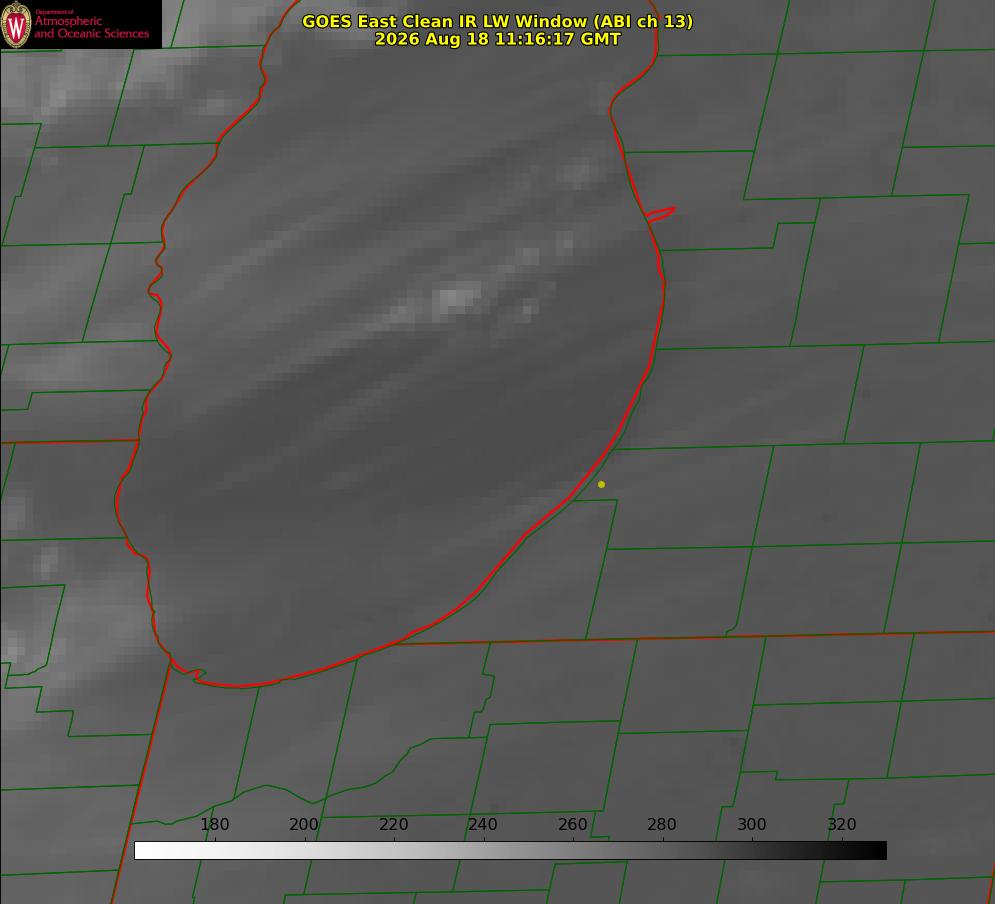The width and height of the screenshot is (995, 904).
Task: Click the 240 label on the colorbar
Action: pos(483,824)
